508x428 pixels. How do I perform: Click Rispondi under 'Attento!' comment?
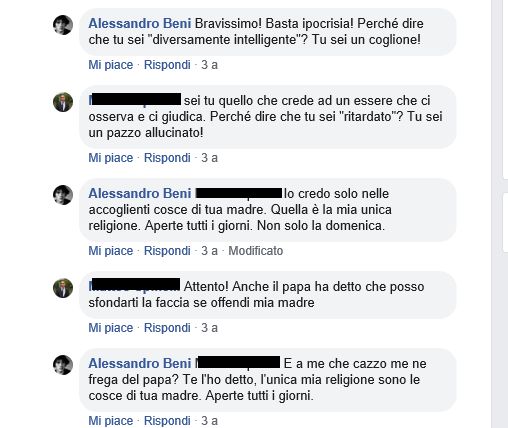(167, 328)
